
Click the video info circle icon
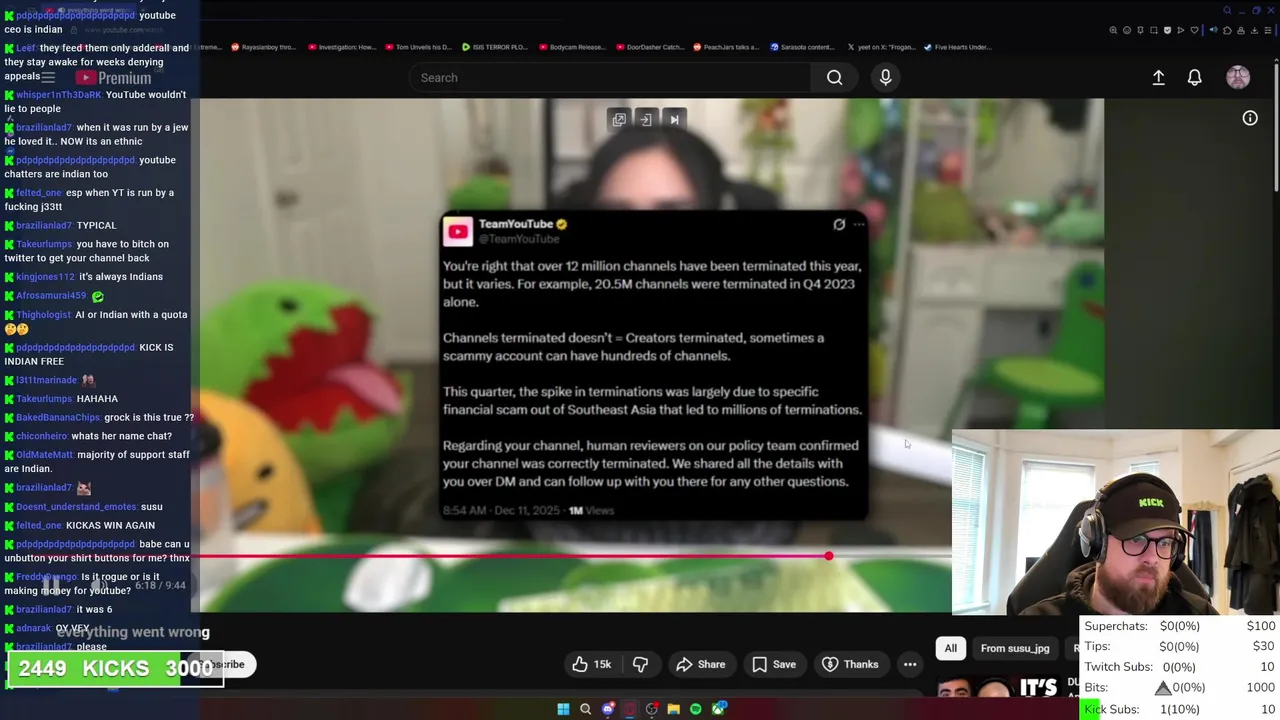[x=1250, y=118]
